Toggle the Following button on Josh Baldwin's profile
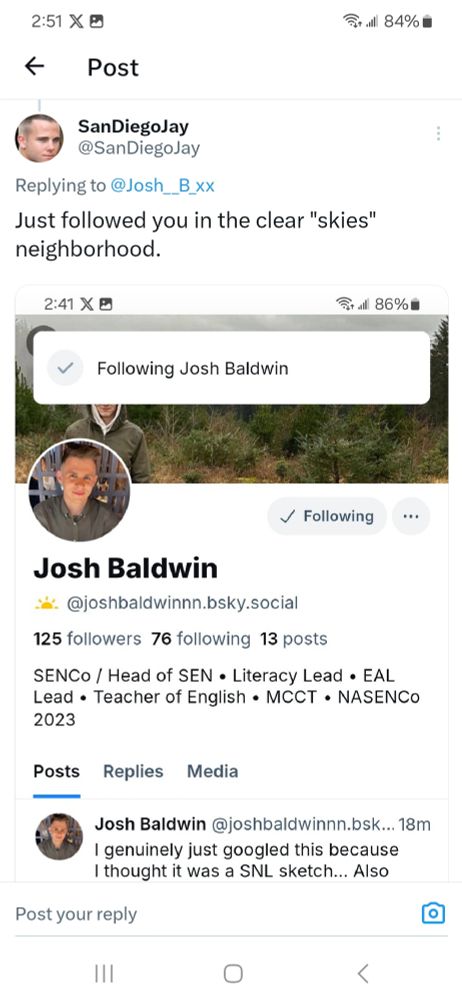 327,516
